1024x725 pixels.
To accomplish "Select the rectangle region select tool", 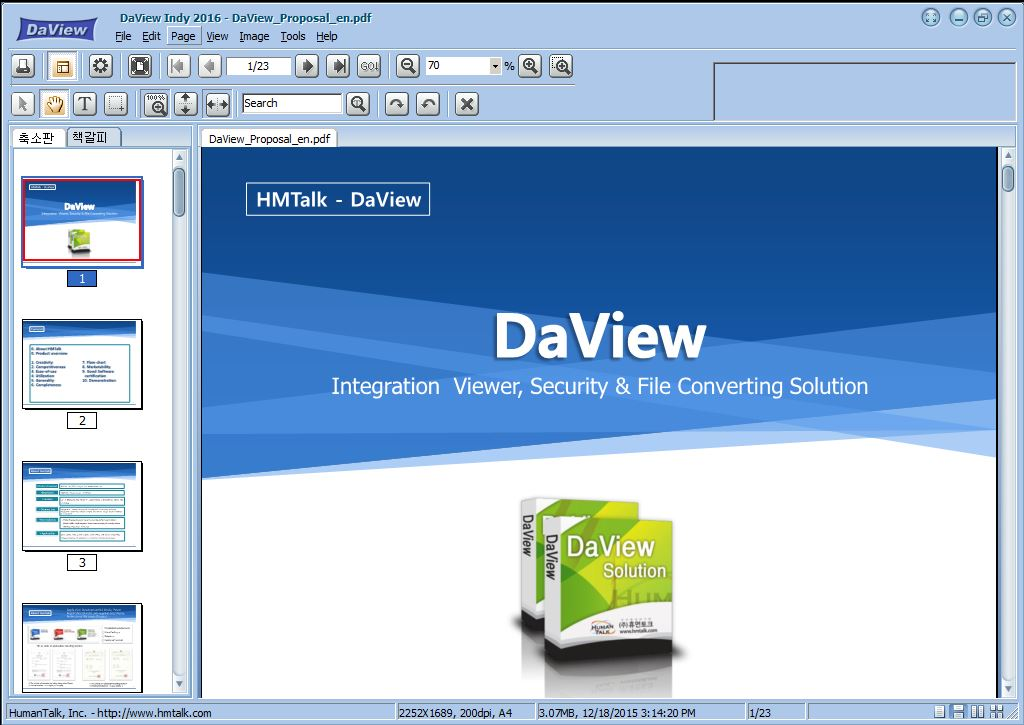I will click(116, 104).
